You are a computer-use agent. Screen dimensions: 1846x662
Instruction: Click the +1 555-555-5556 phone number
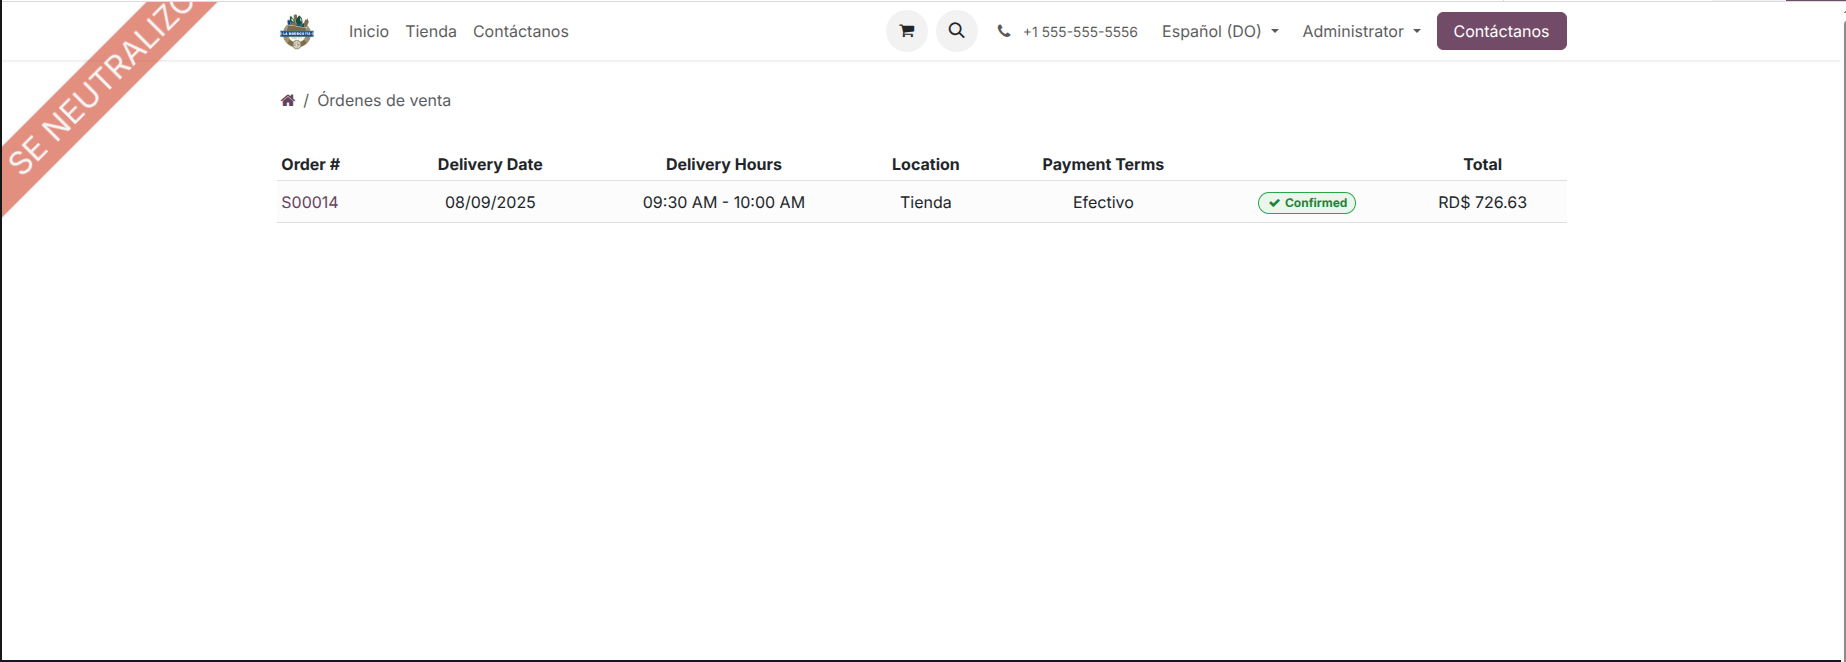tap(1080, 32)
